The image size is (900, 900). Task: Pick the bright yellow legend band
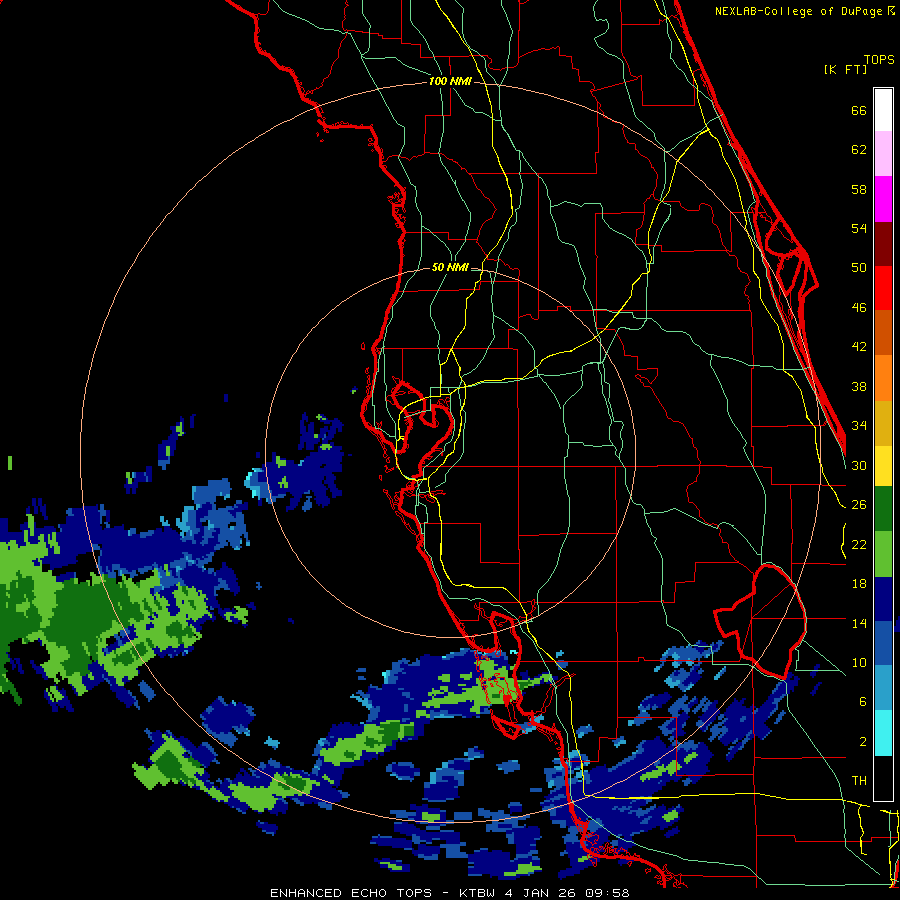(x=883, y=466)
